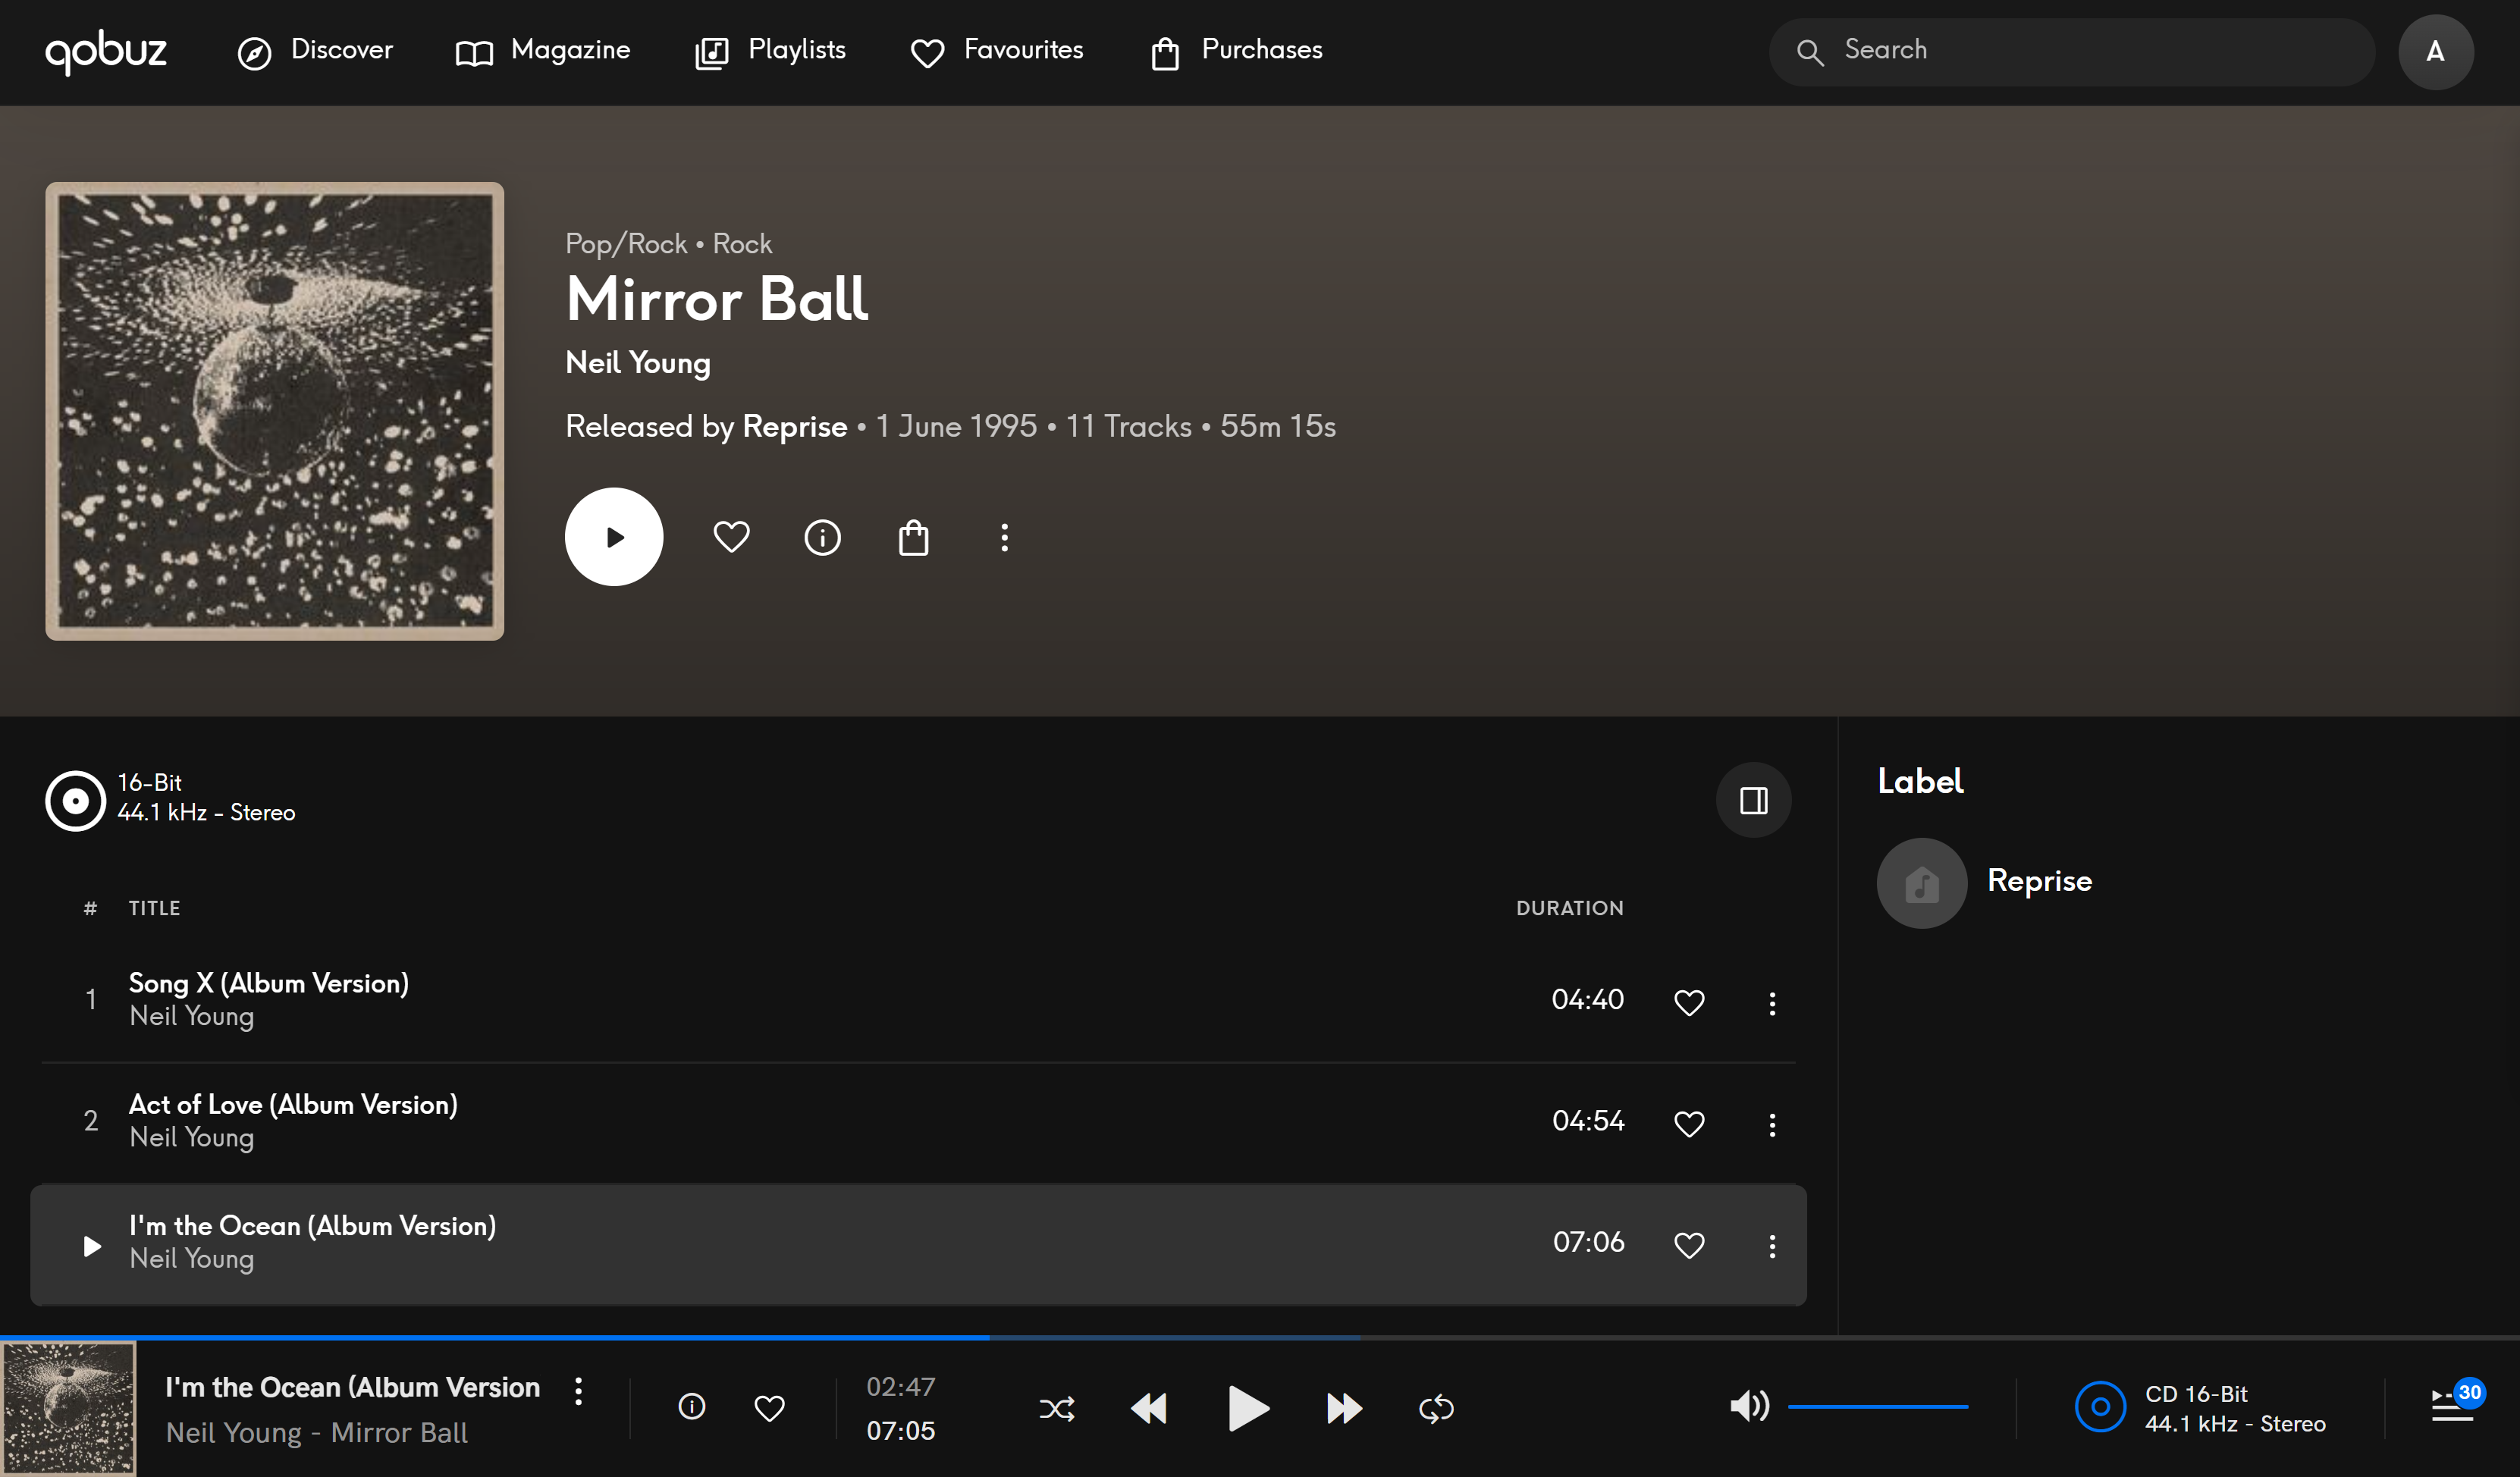Add Mirror Ball album to favourites
This screenshot has width=2520, height=1477.
click(x=732, y=537)
